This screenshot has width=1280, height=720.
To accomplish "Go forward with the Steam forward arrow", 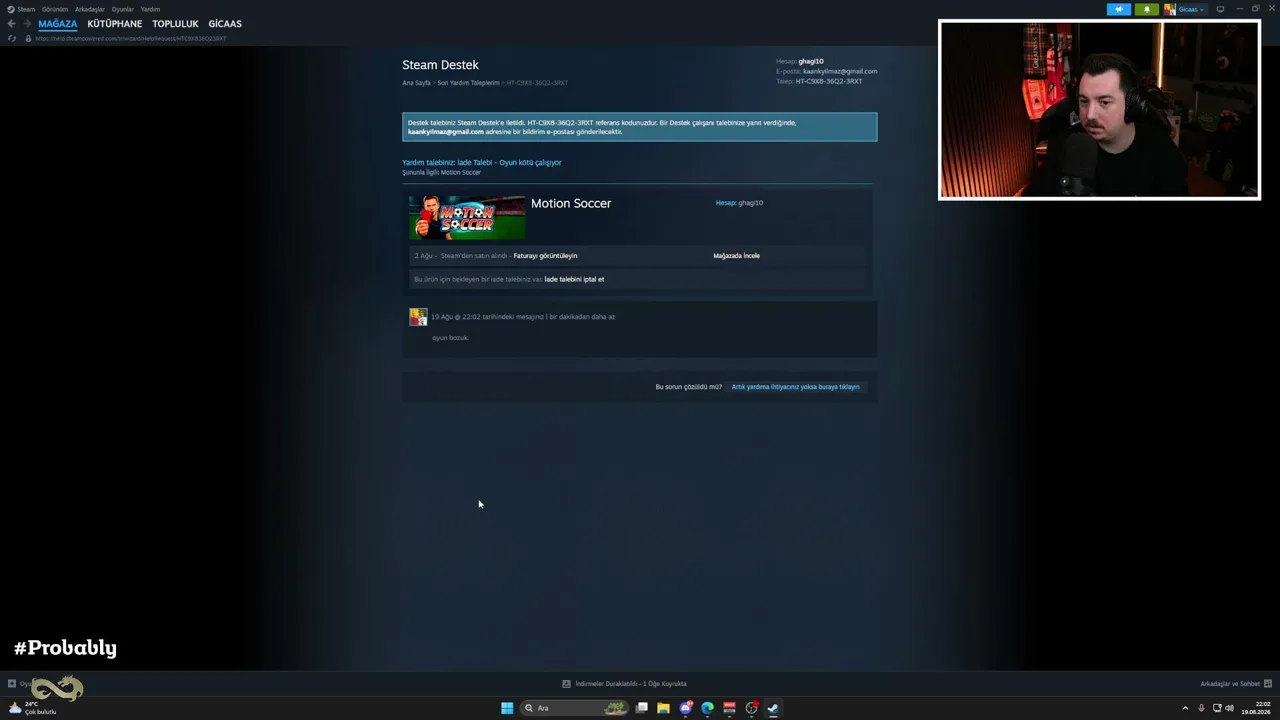I will coord(26,24).
